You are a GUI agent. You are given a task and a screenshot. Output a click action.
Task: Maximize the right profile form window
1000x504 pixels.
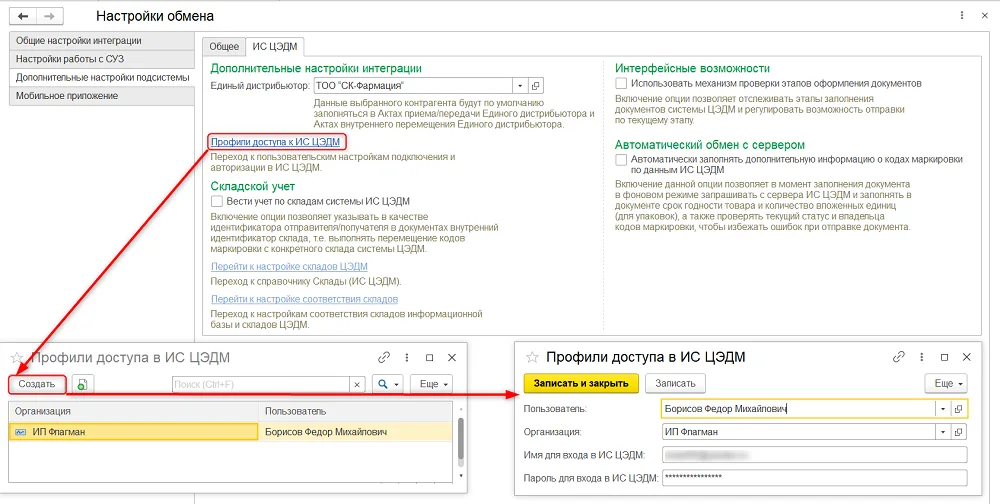pos(945,357)
